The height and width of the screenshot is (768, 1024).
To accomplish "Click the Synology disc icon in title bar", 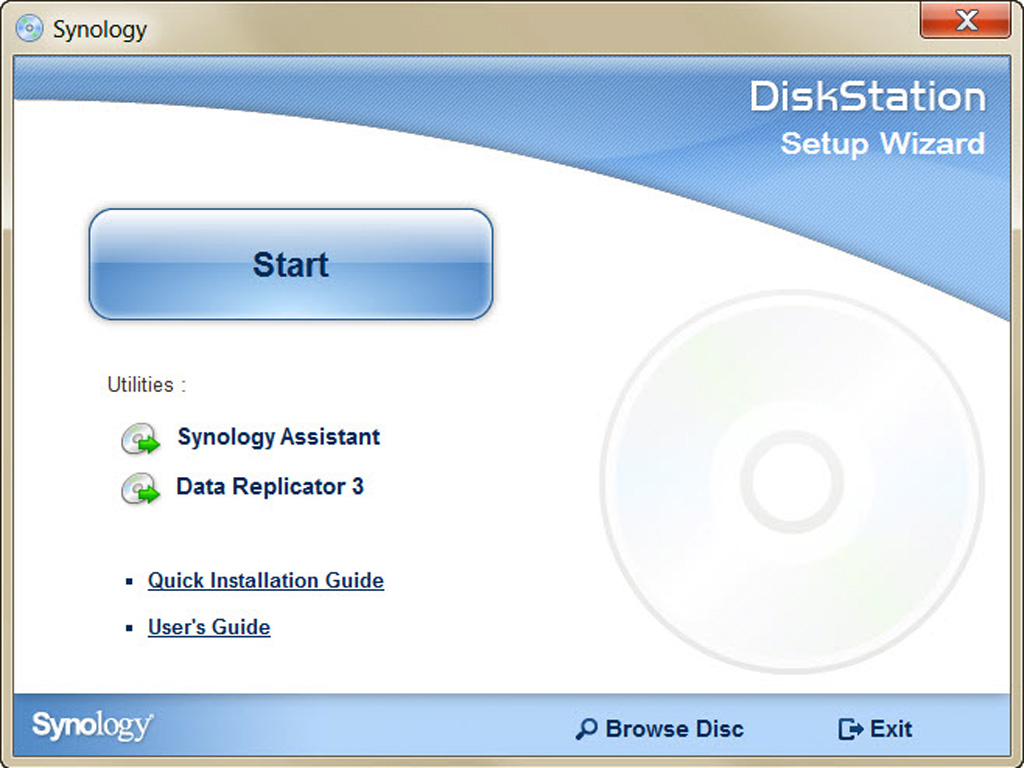I will pos(29,29).
